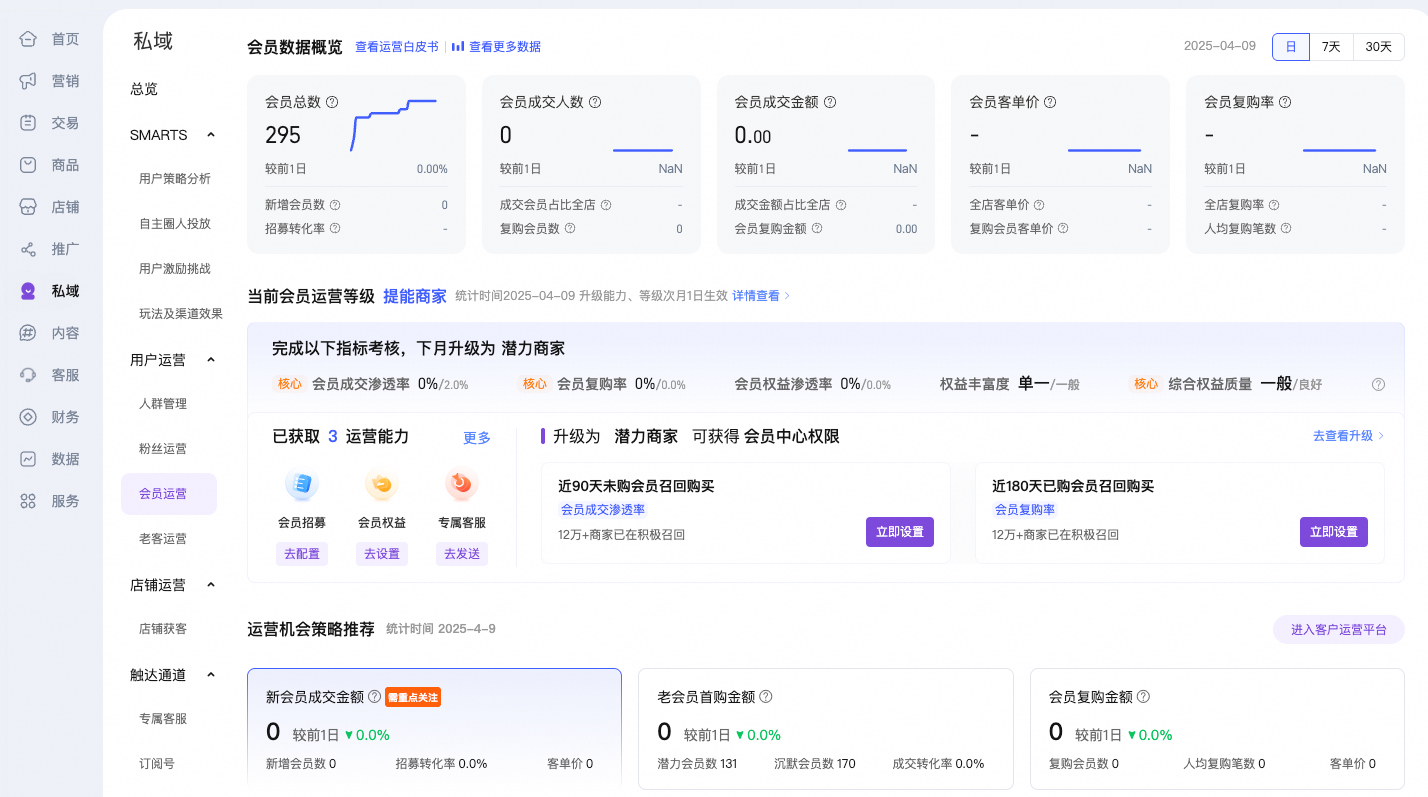The width and height of the screenshot is (1428, 797).
Task: Click the 会员招募 blue icon
Action: coord(302,485)
